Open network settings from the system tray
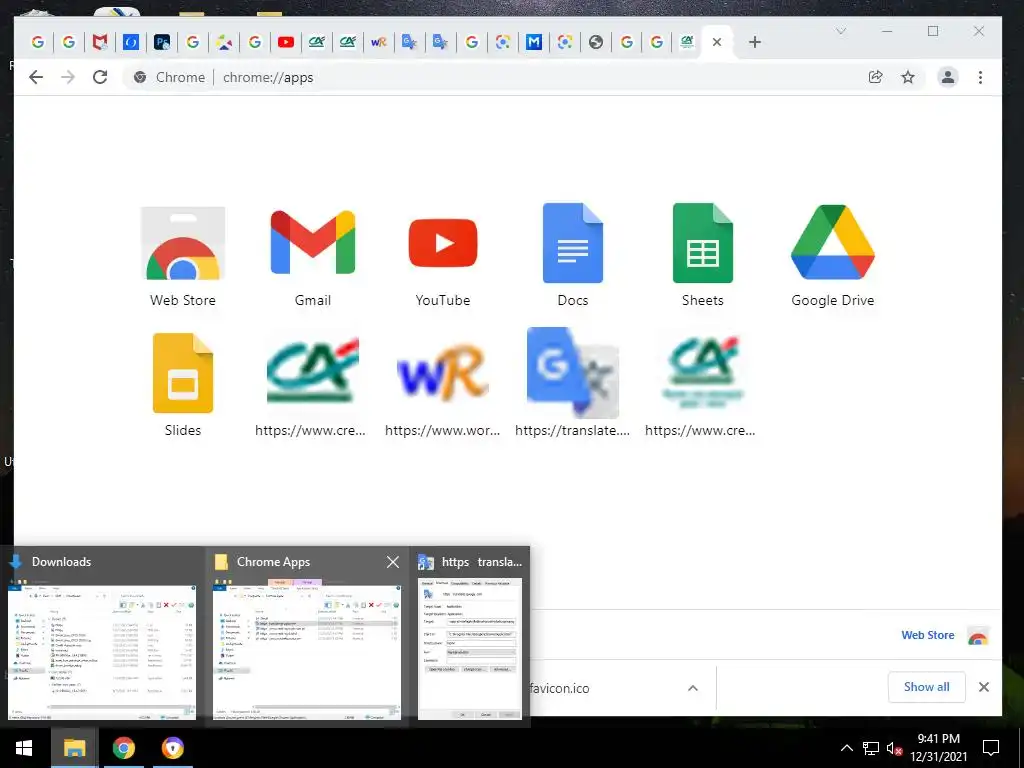The image size is (1024, 768). pyautogui.click(x=871, y=748)
